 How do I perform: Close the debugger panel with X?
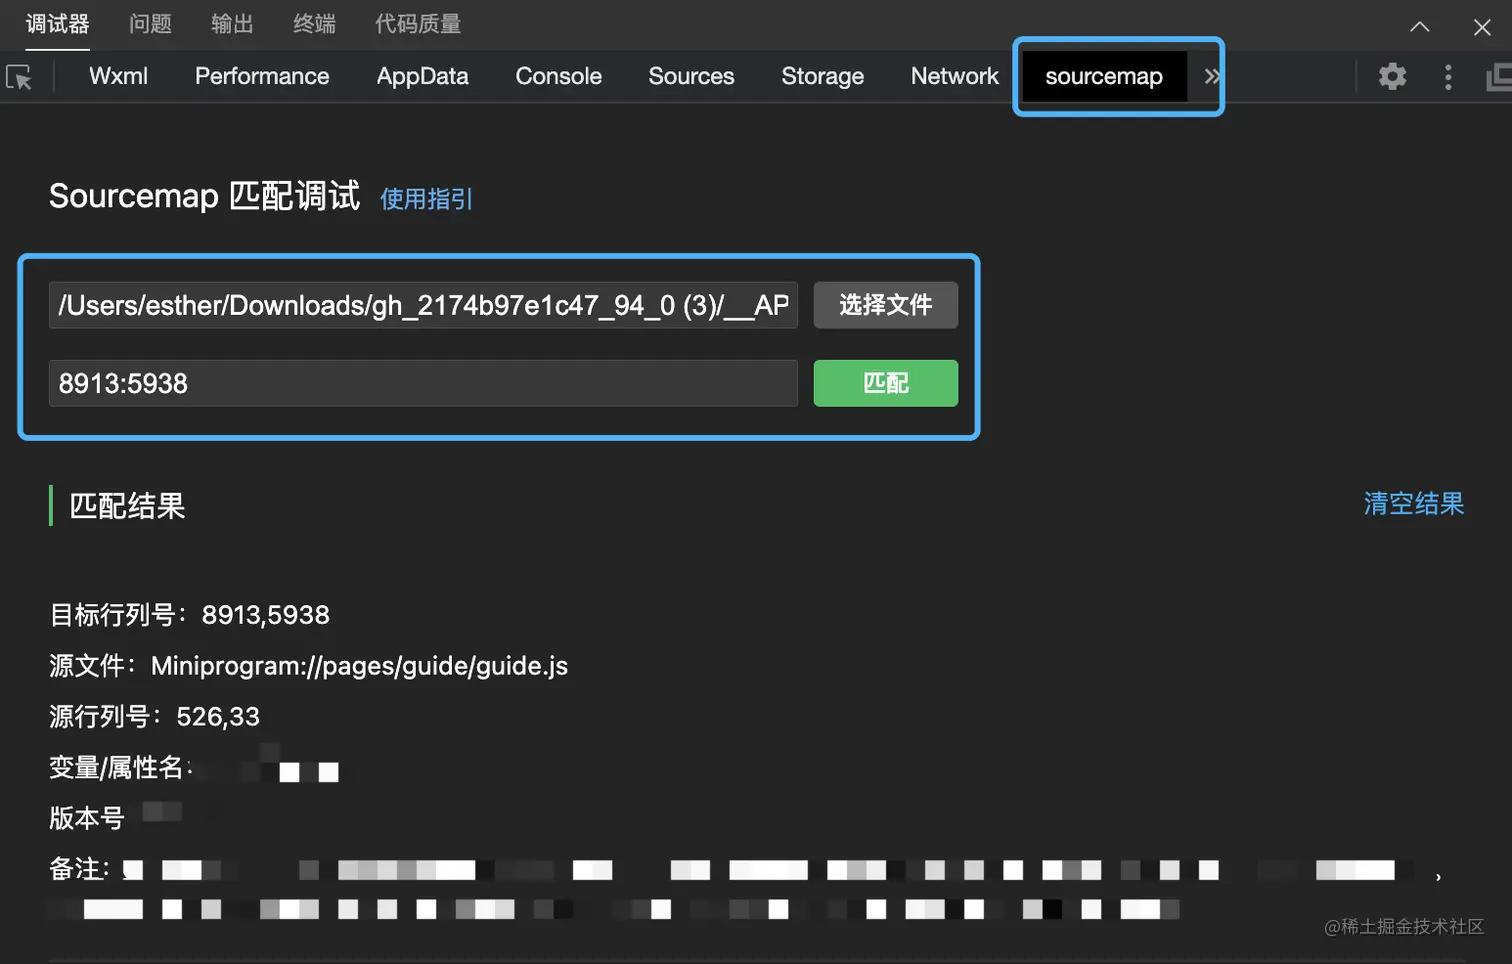coord(1482,27)
